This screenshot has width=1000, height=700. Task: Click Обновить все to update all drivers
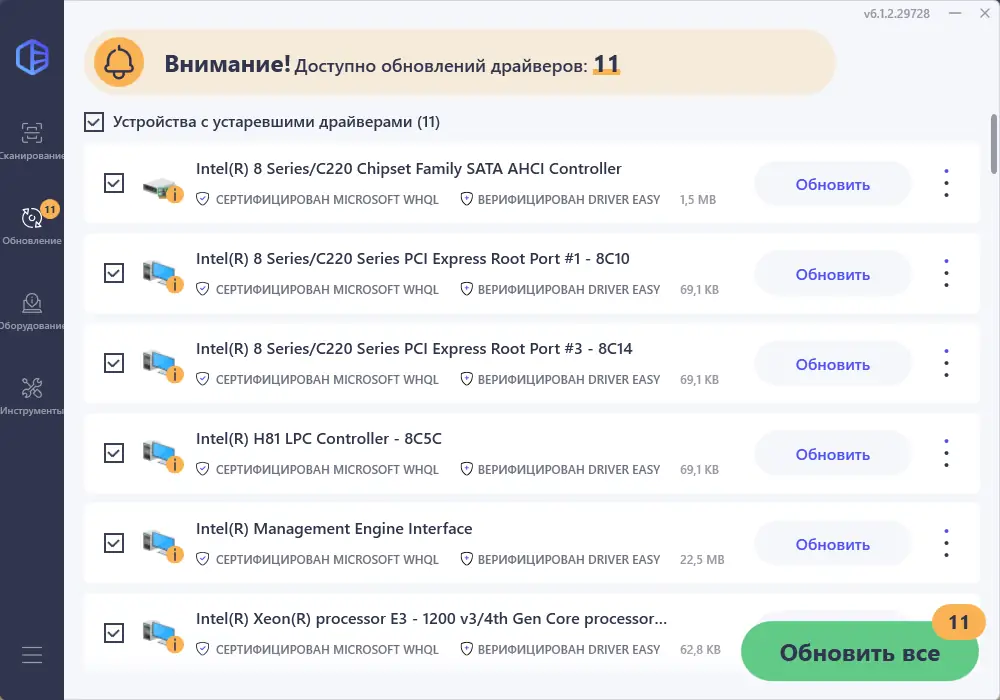pos(859,652)
